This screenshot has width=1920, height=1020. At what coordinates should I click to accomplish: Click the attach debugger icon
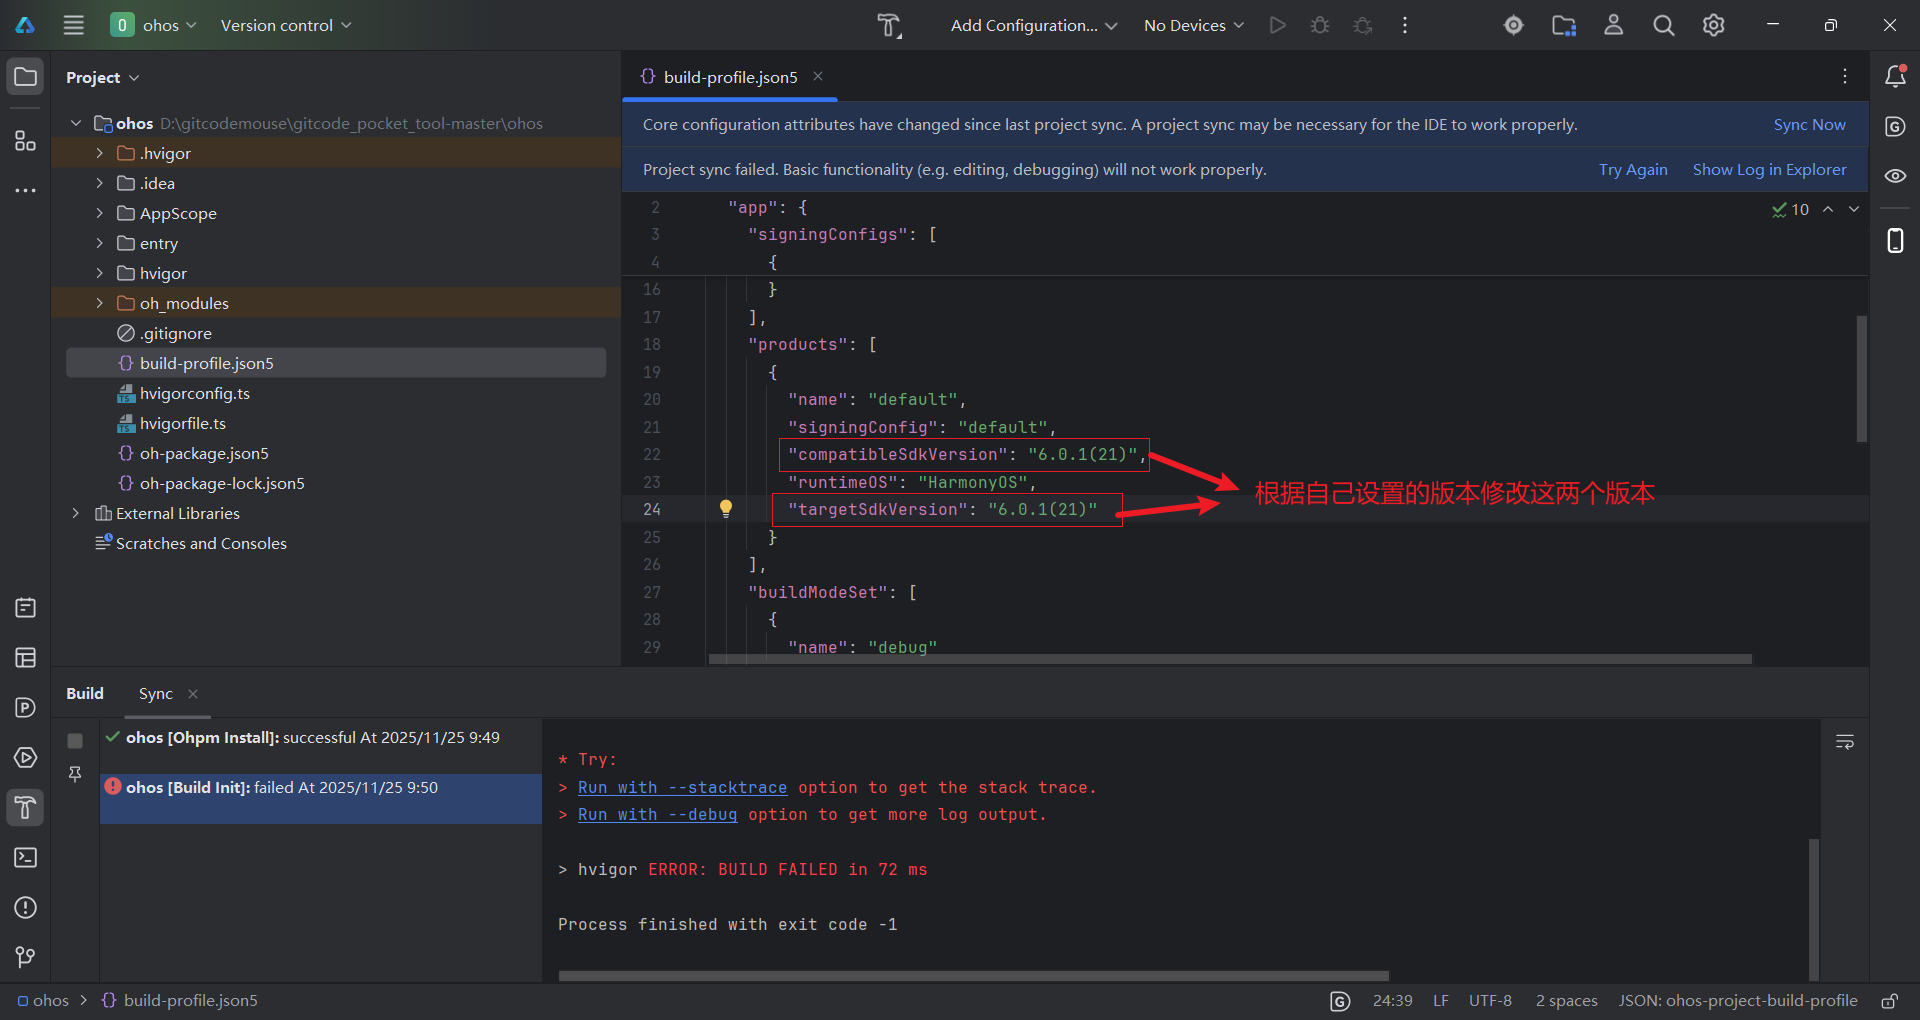click(1363, 25)
